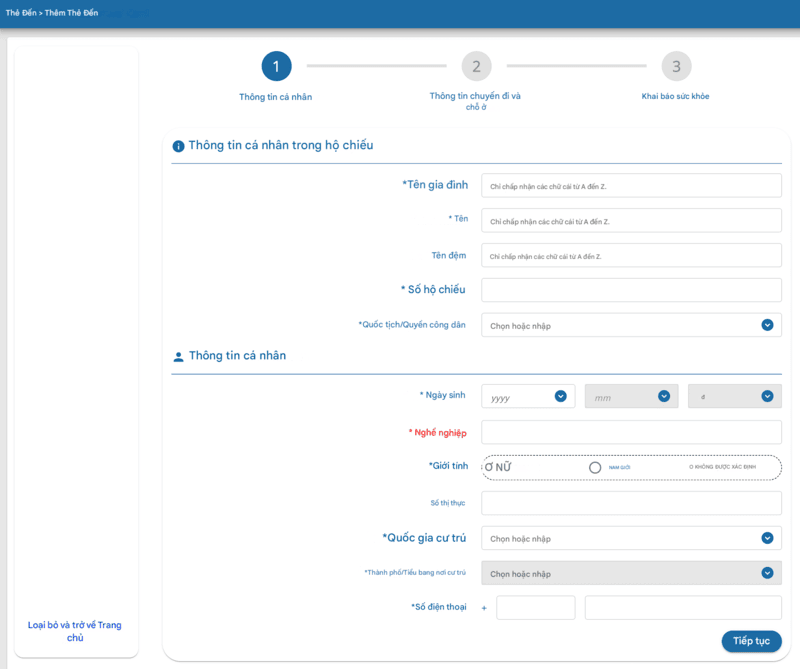800x669 pixels.
Task: Click the Ngày sinh field label
Action: click(442, 395)
